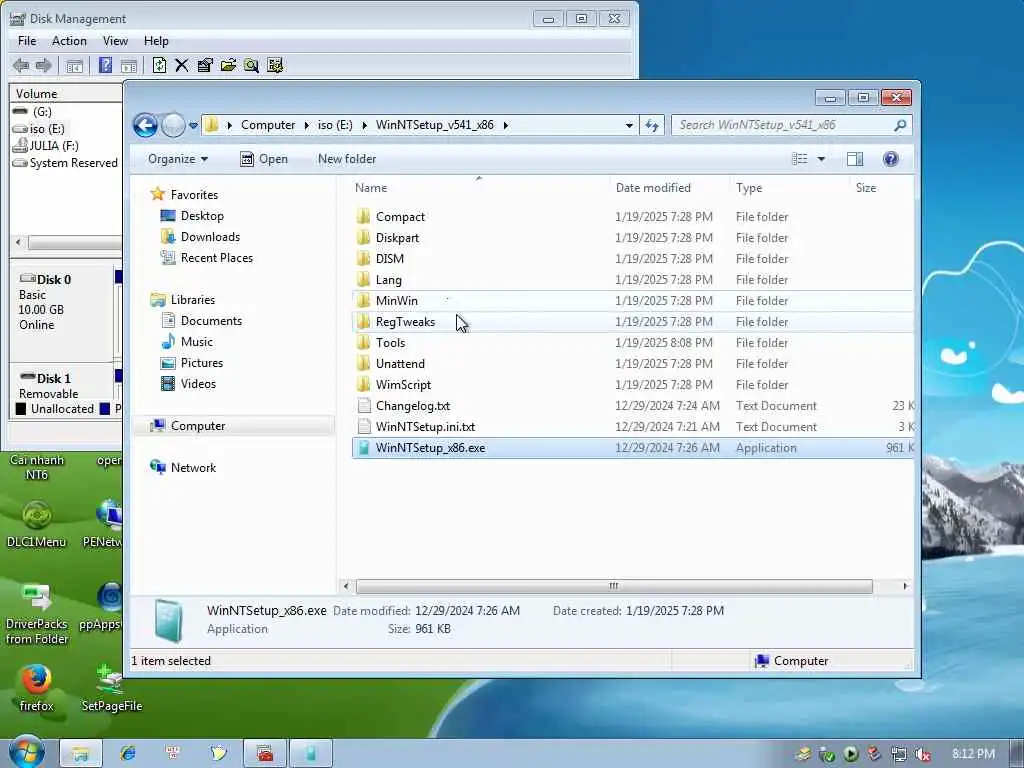The width and height of the screenshot is (1024, 768).
Task: Click the New folder button
Action: (347, 159)
